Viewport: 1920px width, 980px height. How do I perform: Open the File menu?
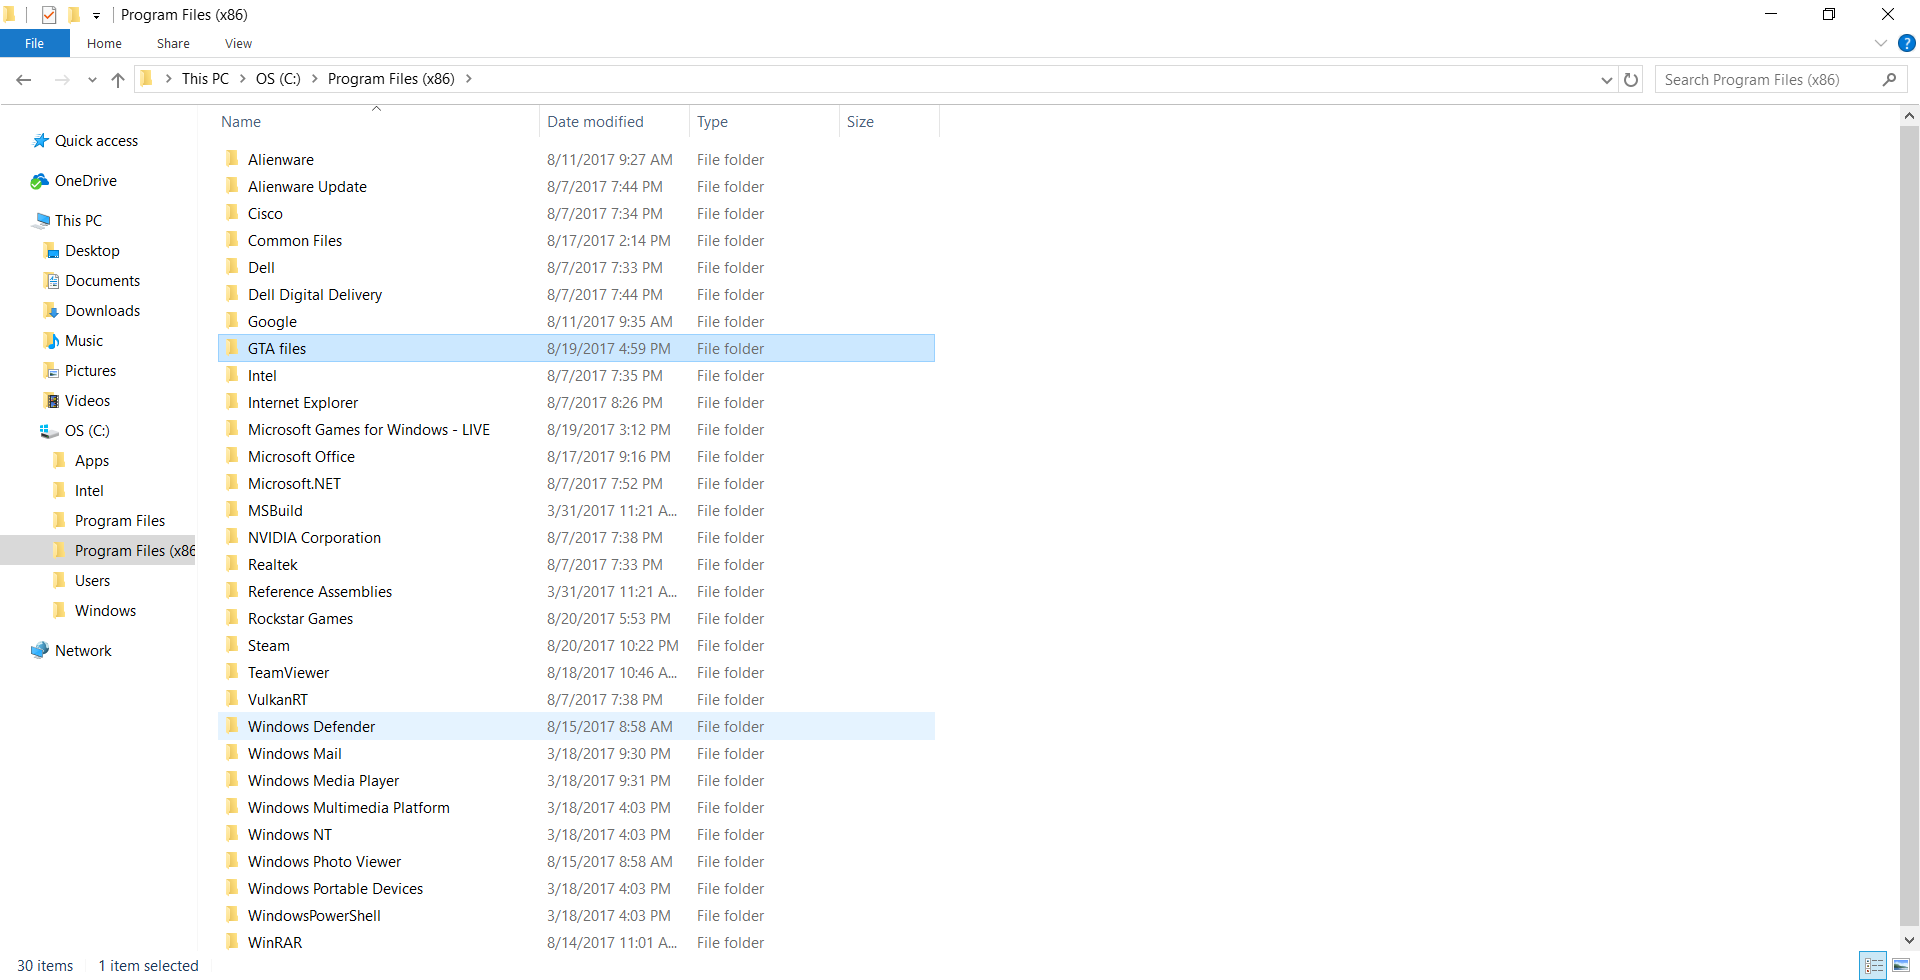35,43
